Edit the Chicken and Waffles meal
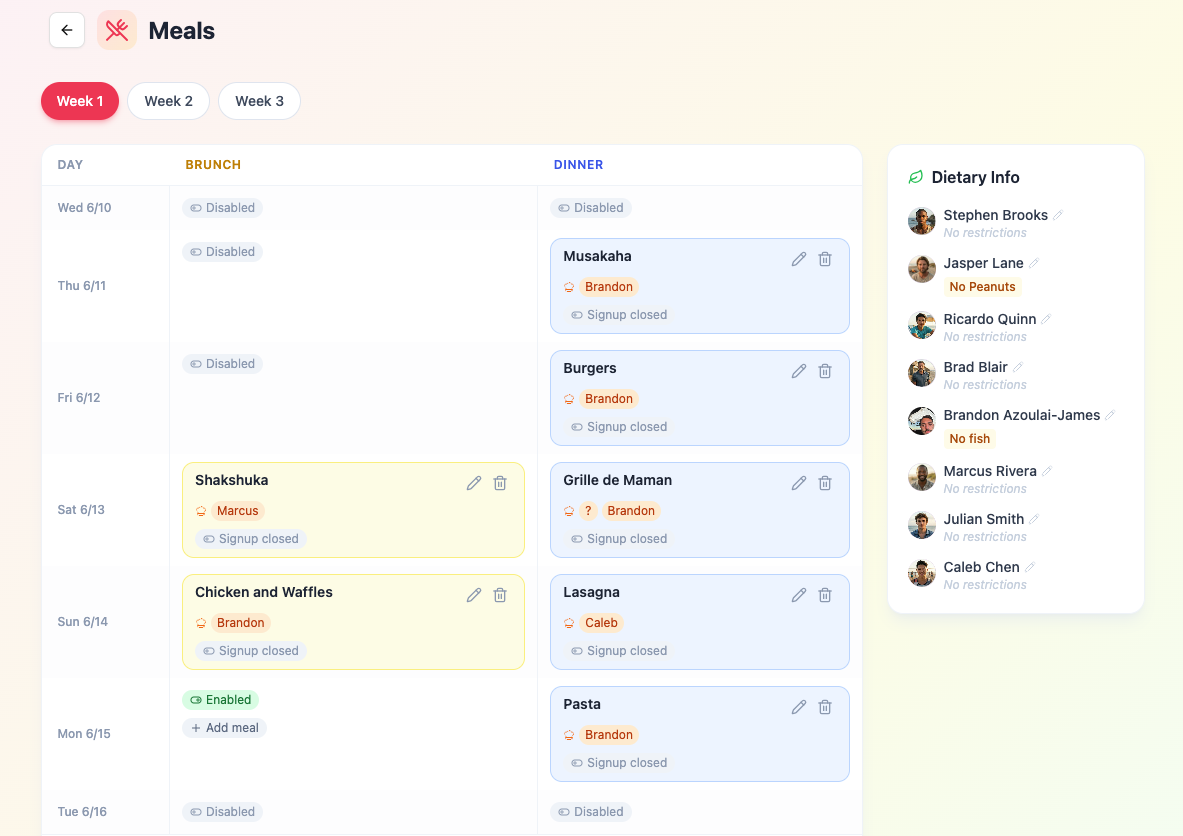Viewport: 1183px width, 836px height. coord(474,595)
